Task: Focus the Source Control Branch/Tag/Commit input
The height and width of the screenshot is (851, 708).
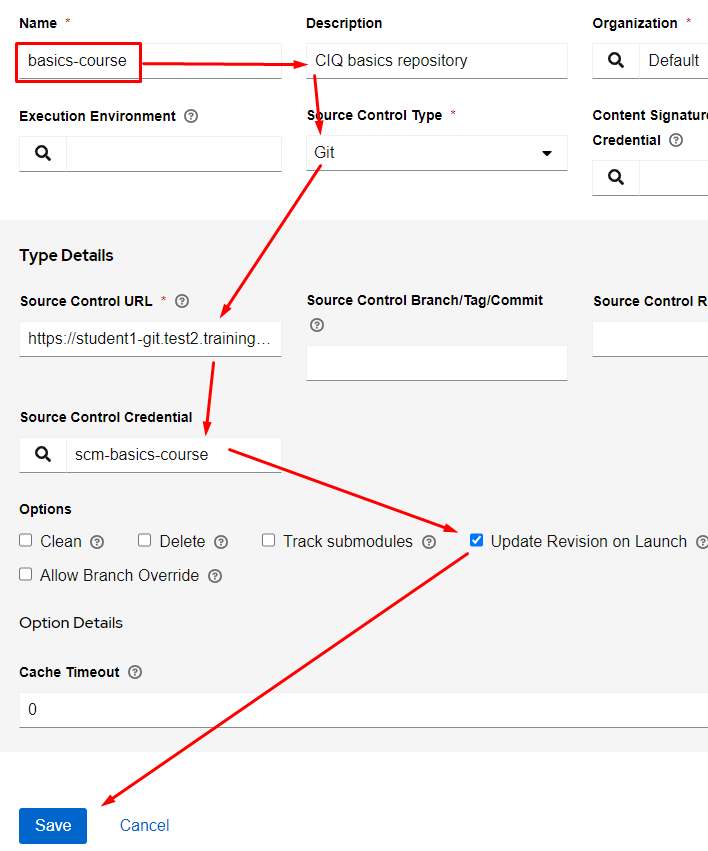Action: tap(436, 363)
